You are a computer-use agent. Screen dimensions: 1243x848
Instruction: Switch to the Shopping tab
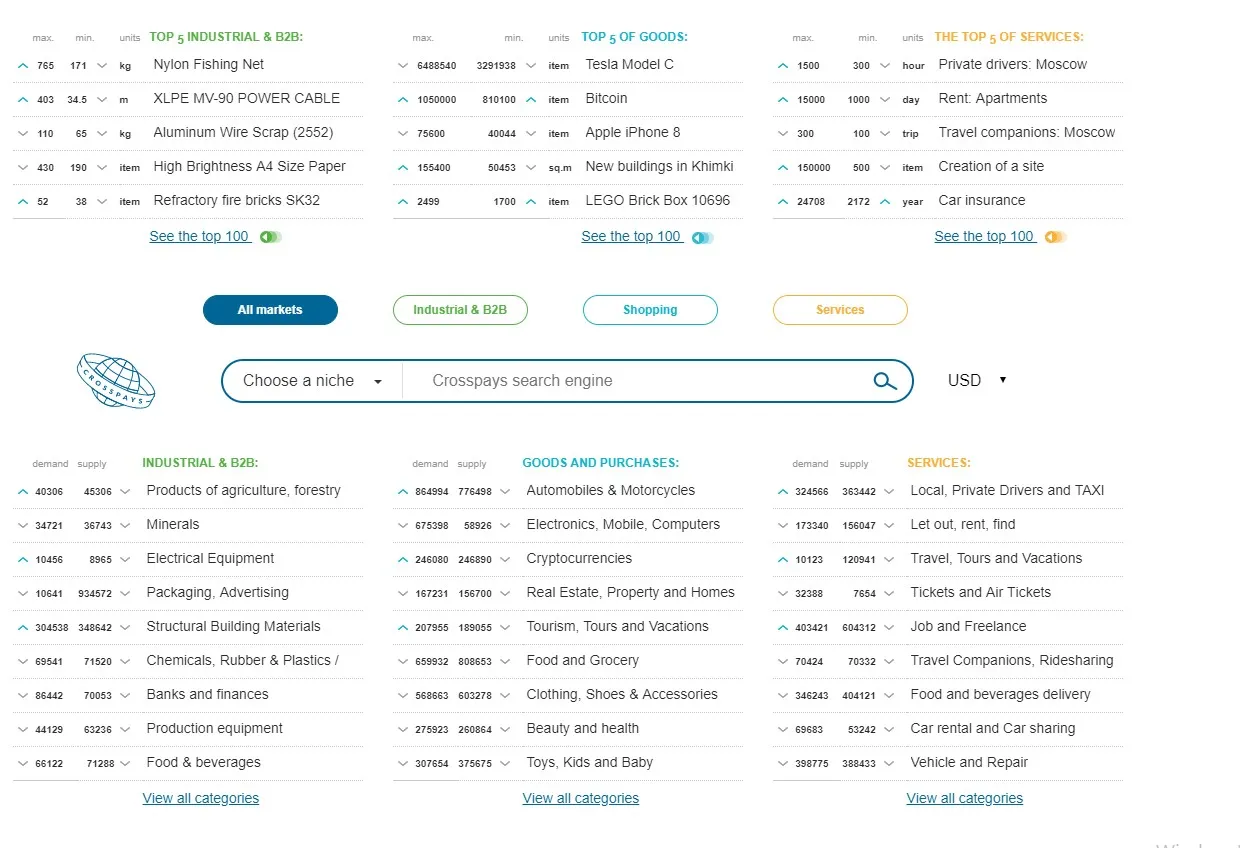click(650, 310)
